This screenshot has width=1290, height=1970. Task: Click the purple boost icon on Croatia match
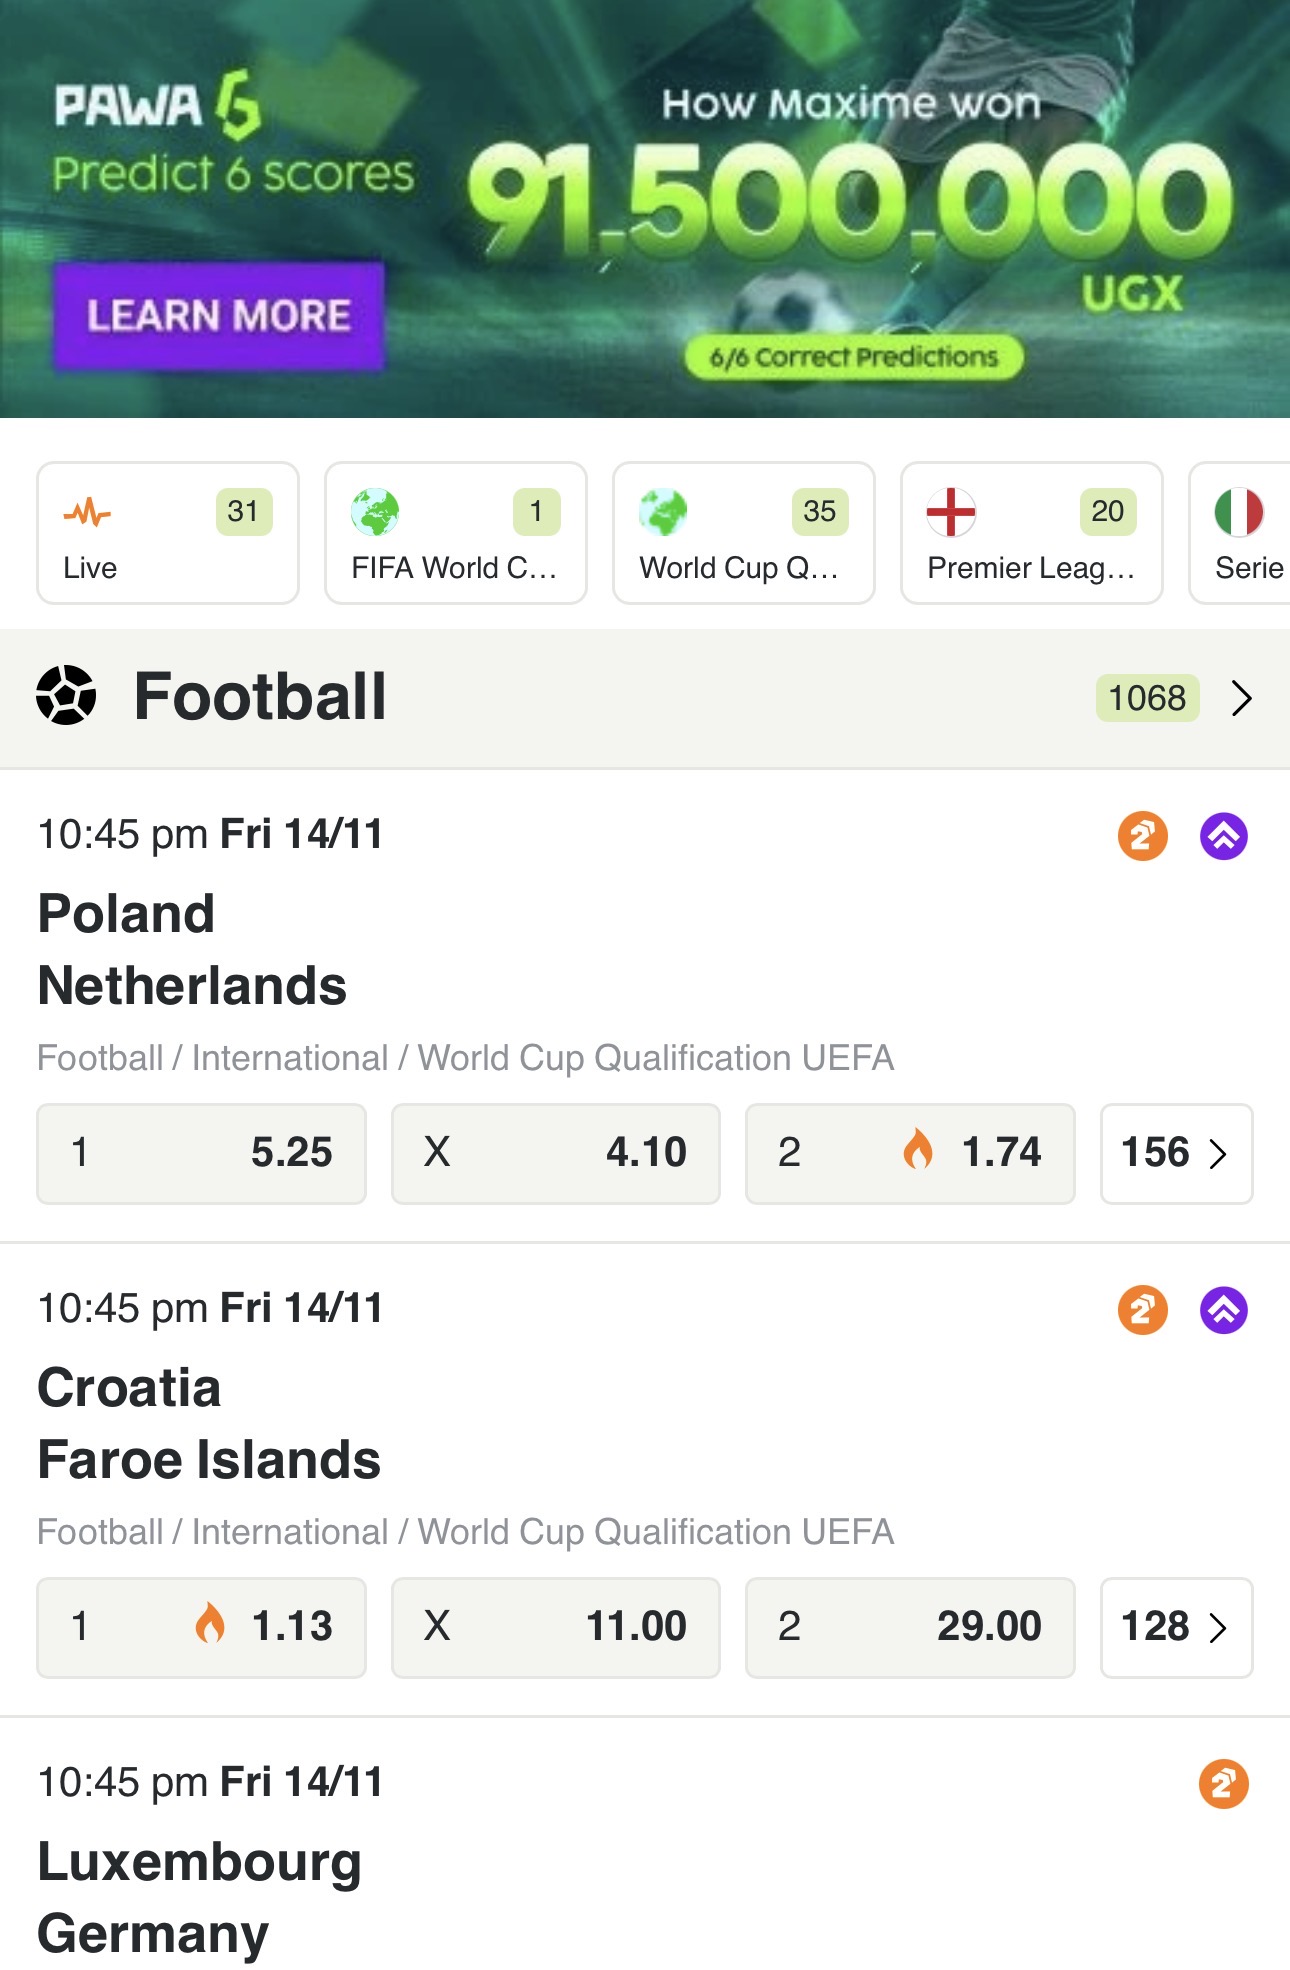pyautogui.click(x=1223, y=1310)
